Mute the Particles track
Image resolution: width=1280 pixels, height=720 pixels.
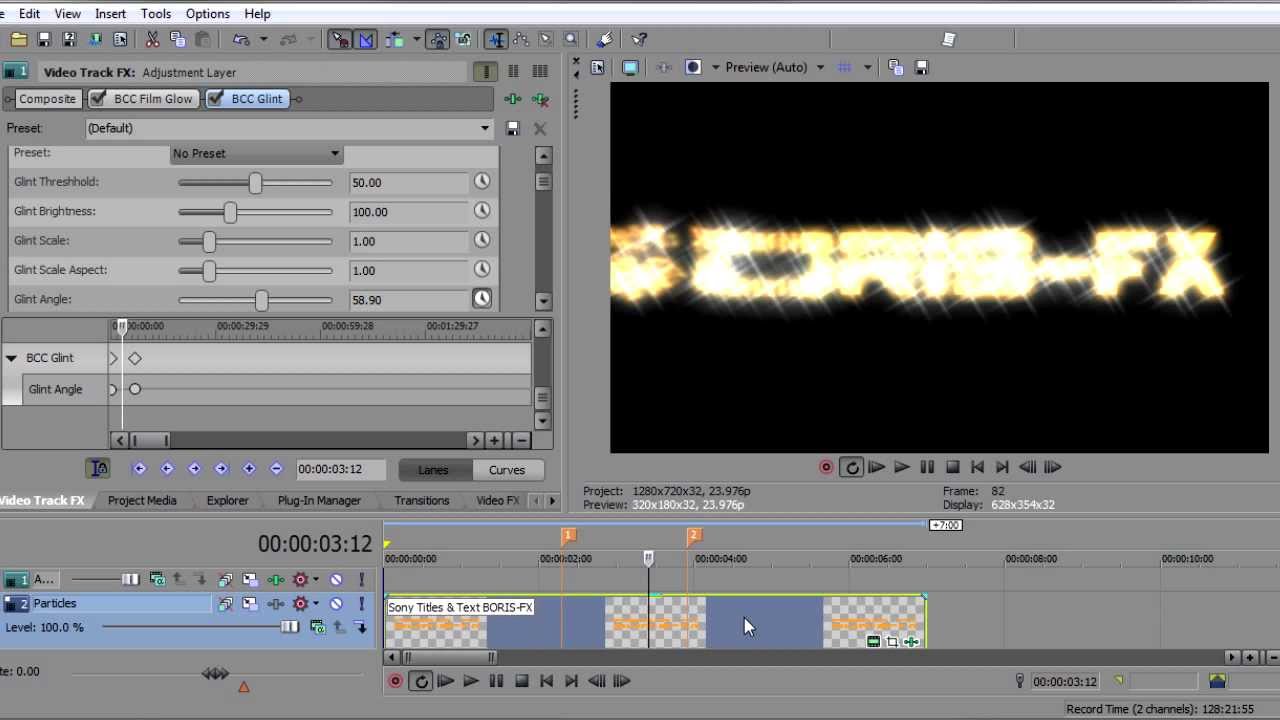336,604
